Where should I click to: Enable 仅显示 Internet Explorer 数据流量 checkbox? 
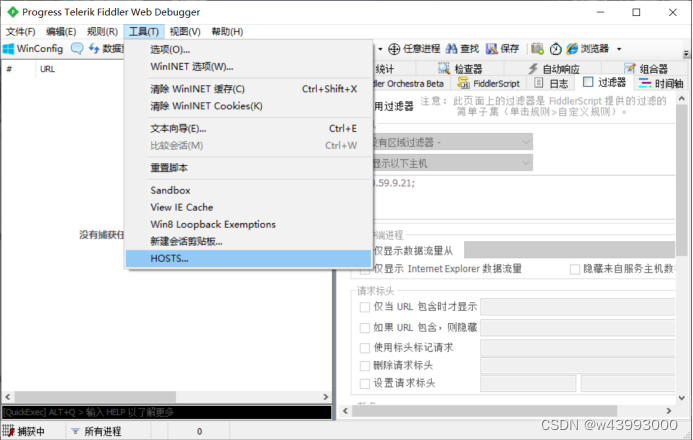click(365, 269)
